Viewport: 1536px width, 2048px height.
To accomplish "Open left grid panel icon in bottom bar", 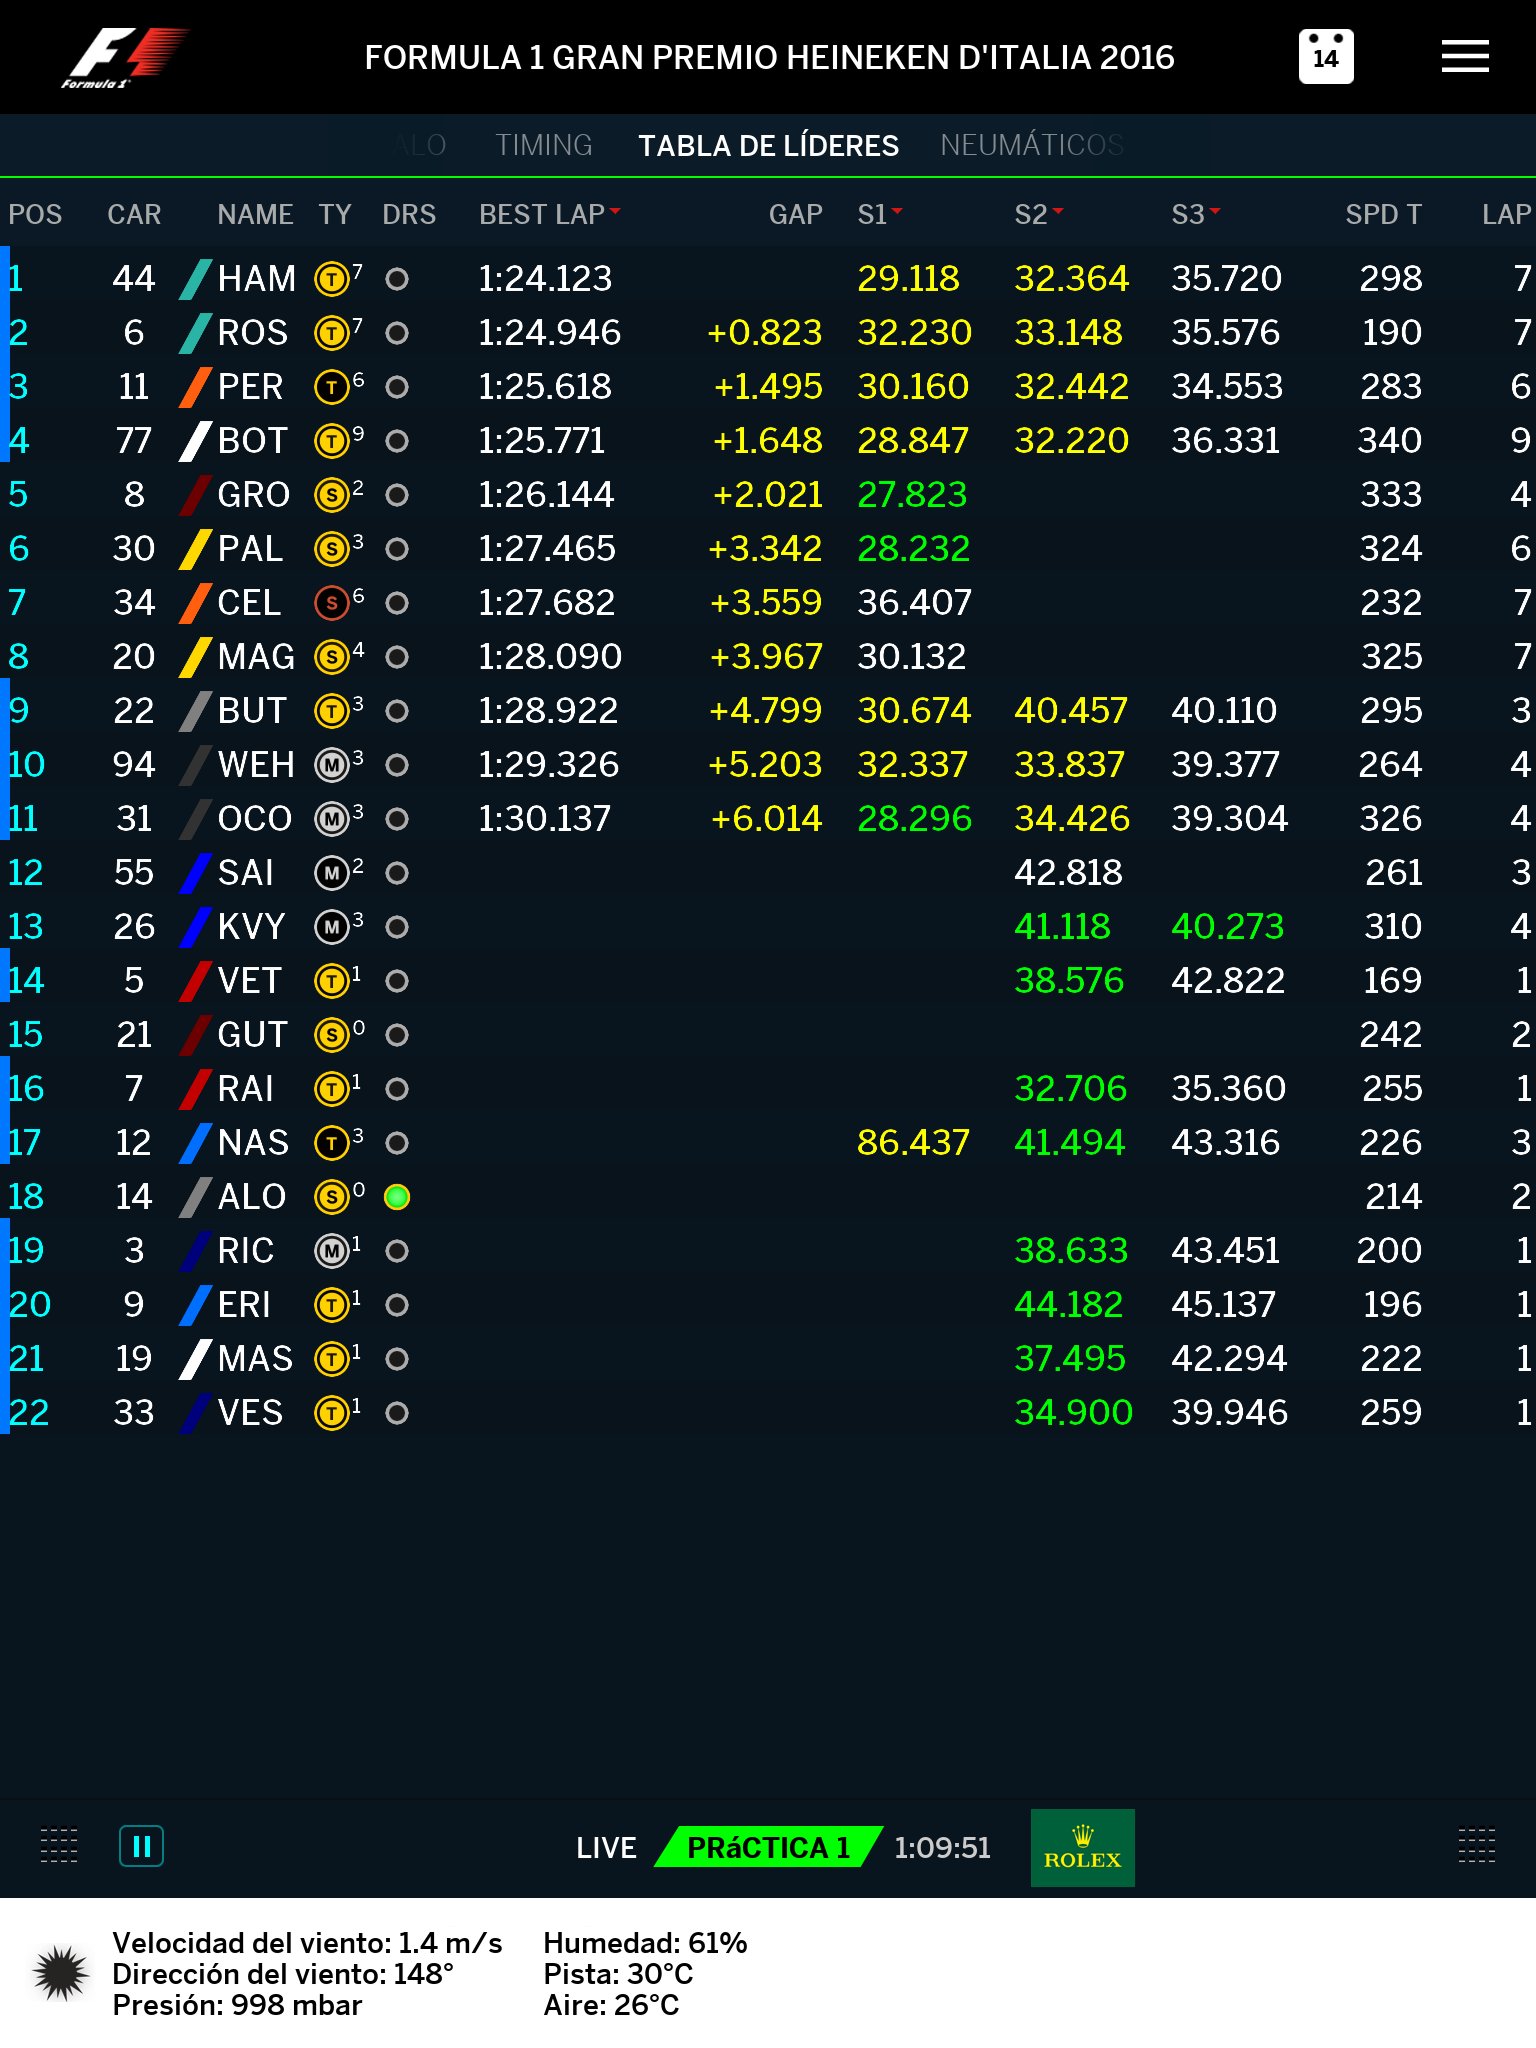I will 58,1846.
